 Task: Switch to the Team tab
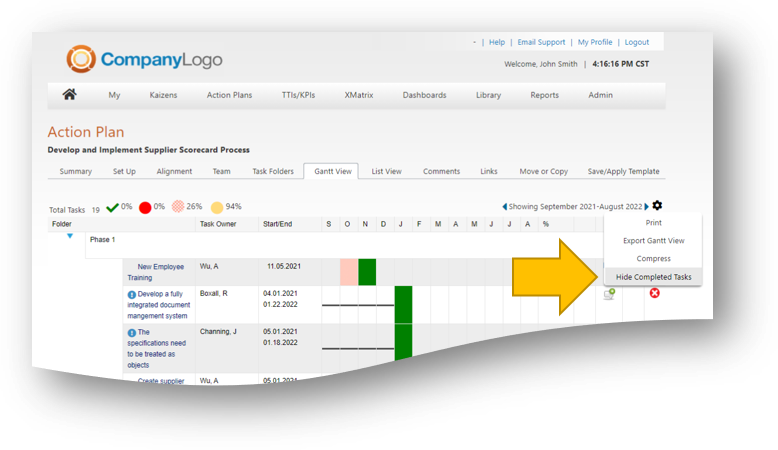(x=221, y=171)
